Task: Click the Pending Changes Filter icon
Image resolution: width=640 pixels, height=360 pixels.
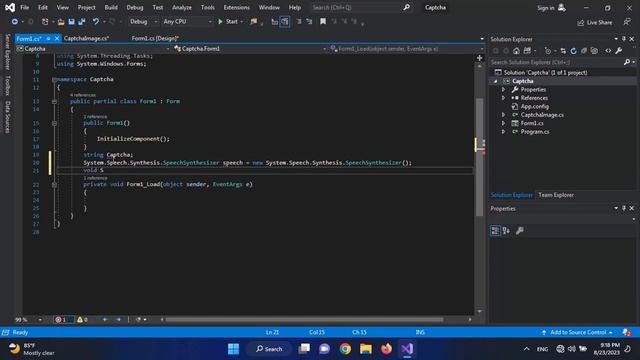Action: (548, 51)
